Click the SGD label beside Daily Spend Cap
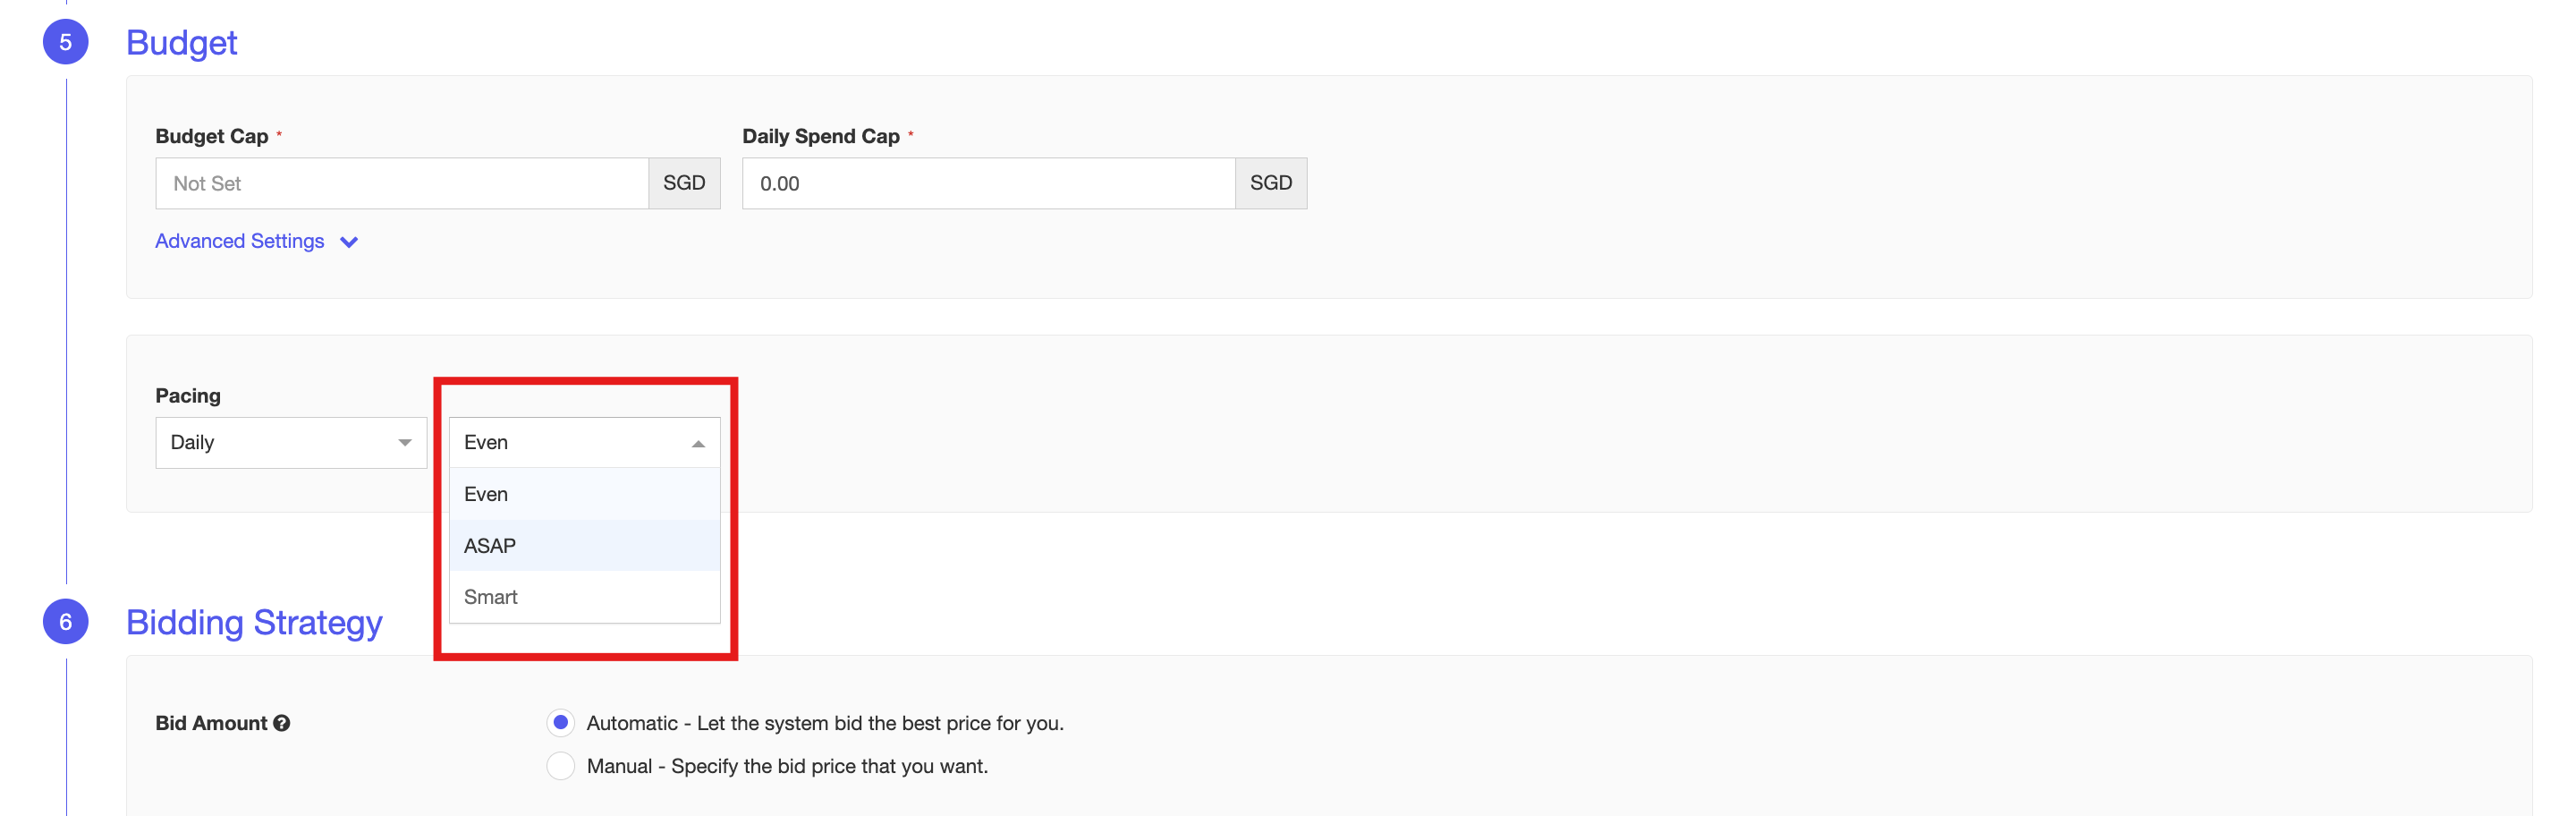 click(x=1271, y=183)
